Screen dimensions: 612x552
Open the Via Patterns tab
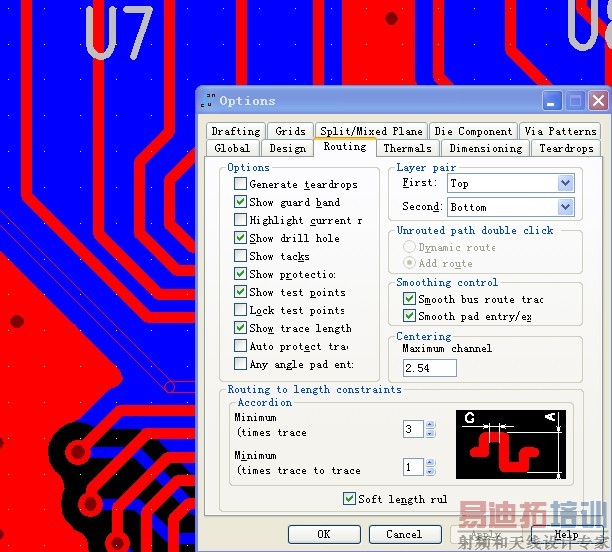pos(560,131)
